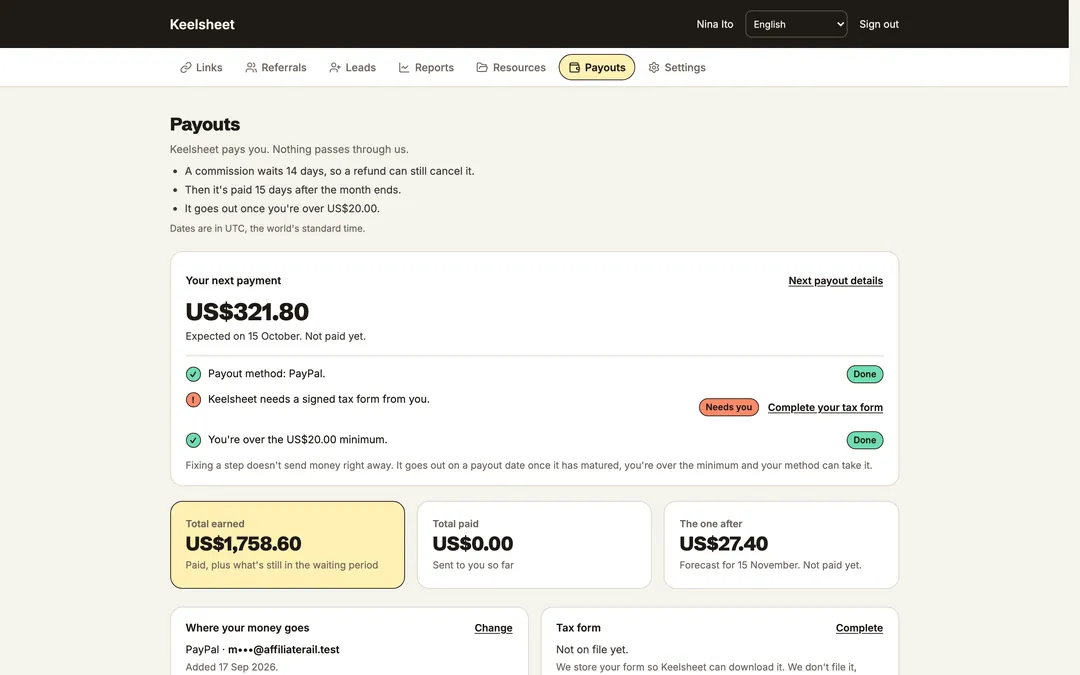Click the Links chain icon
The image size is (1080, 675).
[x=186, y=68]
